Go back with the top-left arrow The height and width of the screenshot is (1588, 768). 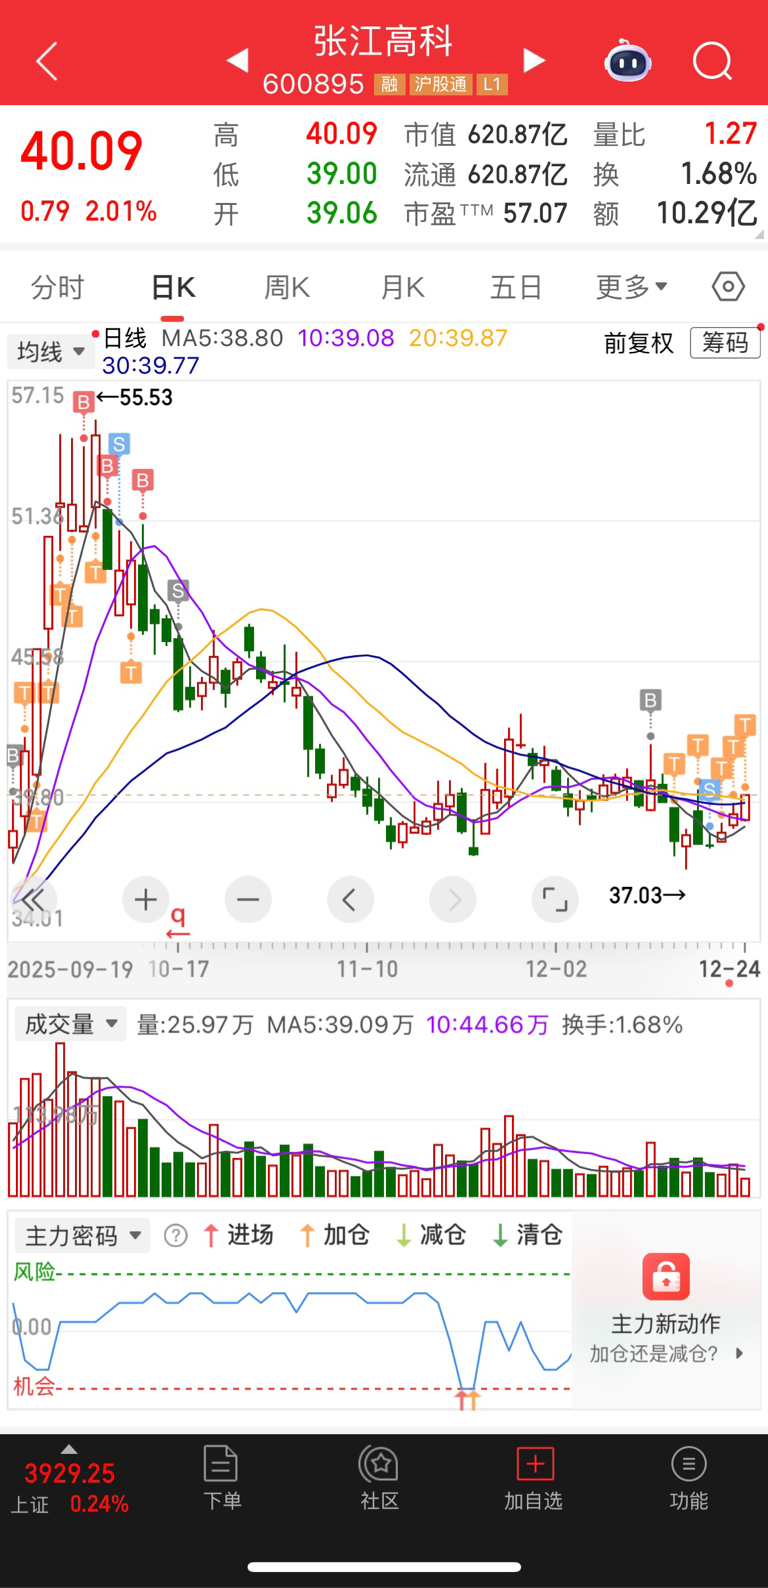pos(46,61)
